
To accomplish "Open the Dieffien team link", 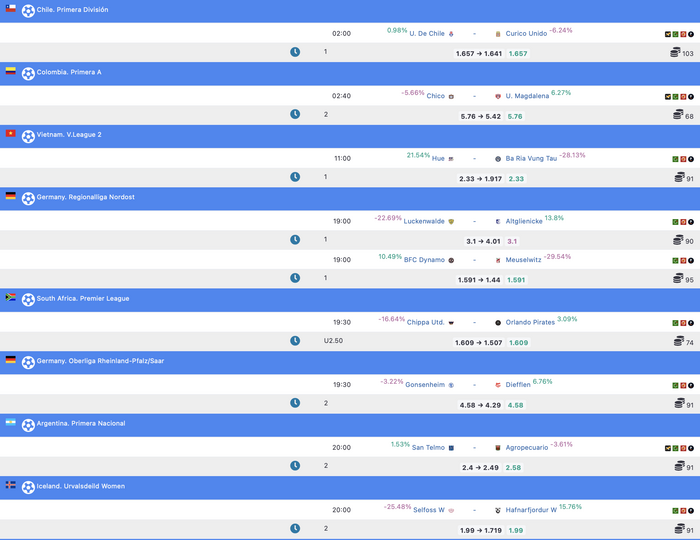I will tap(518, 385).
